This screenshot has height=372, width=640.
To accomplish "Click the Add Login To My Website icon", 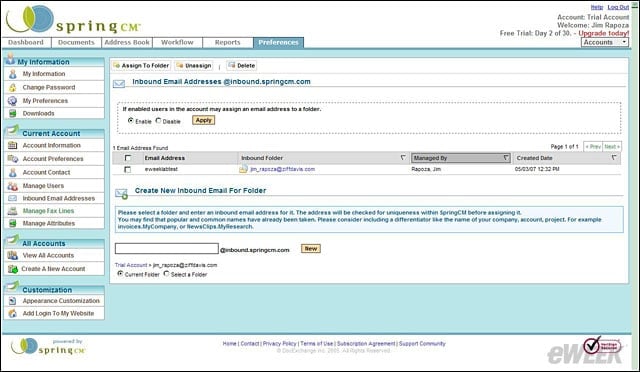I will pos(13,313).
